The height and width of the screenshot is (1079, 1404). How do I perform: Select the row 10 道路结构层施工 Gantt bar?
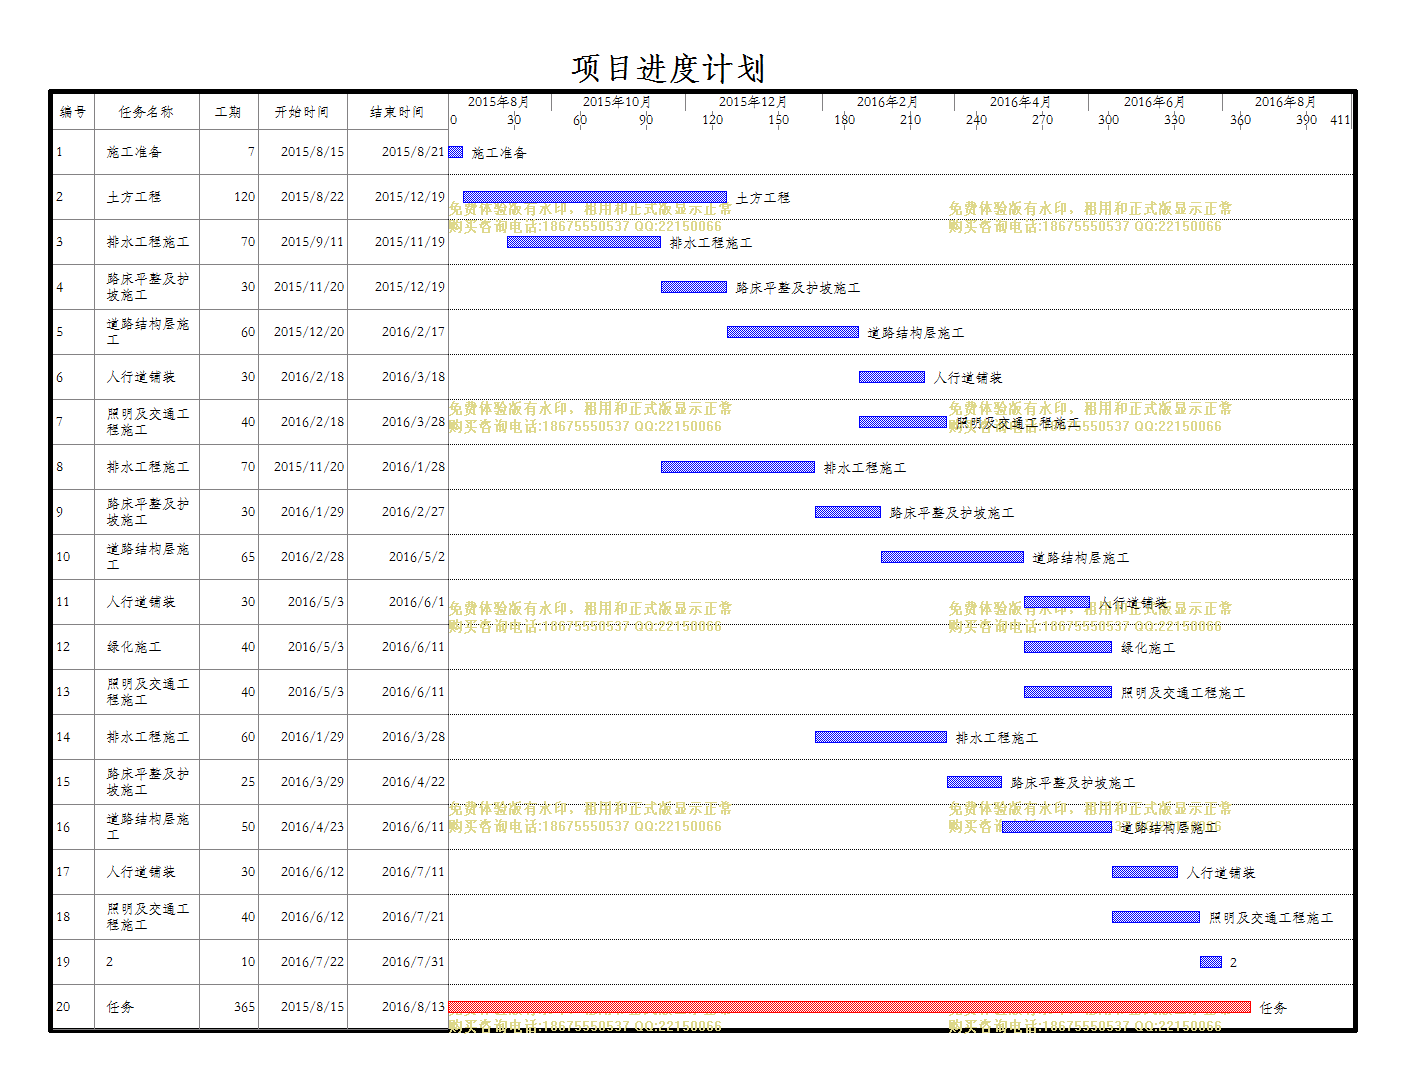953,557
